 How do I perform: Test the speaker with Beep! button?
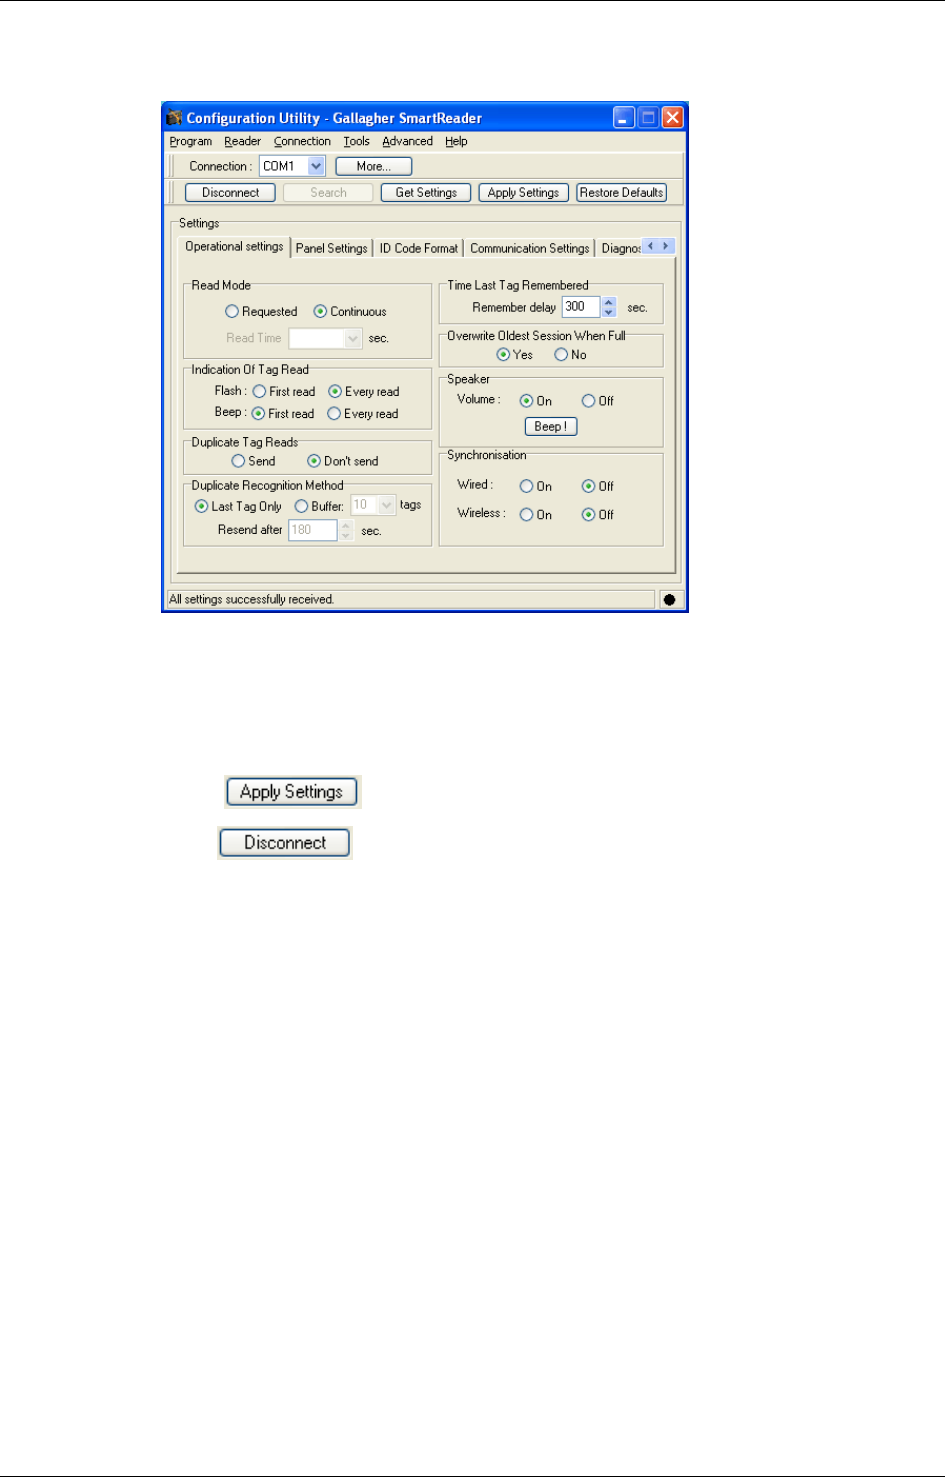pyautogui.click(x=551, y=427)
